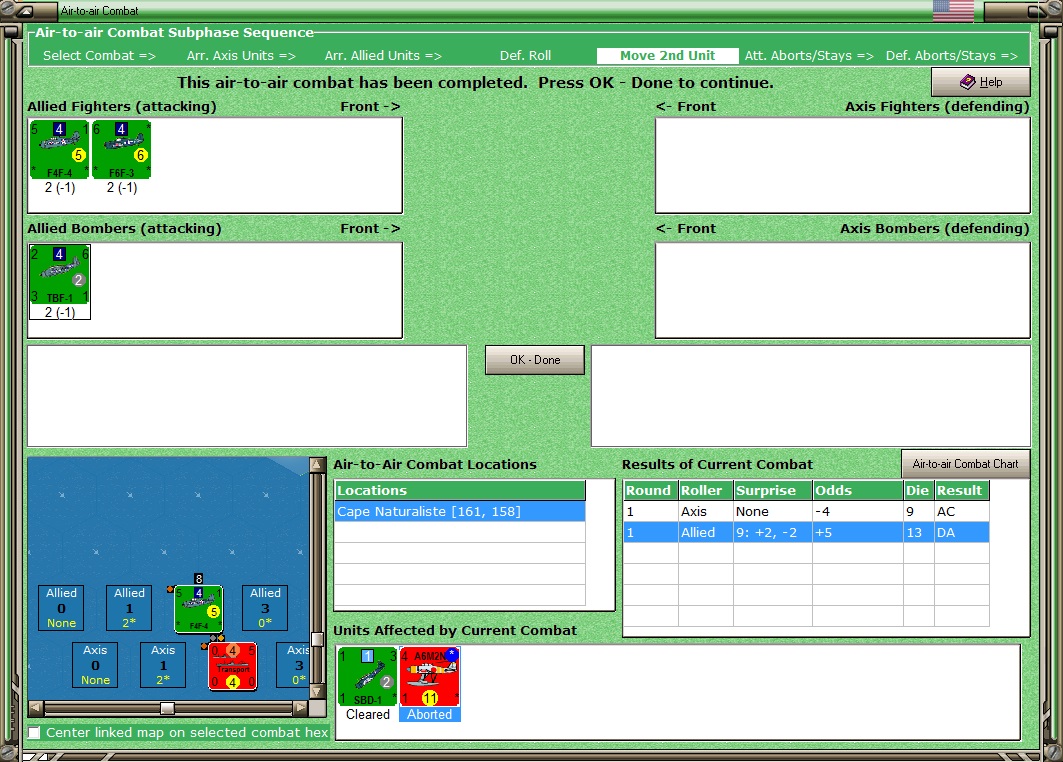The height and width of the screenshot is (762, 1063).
Task: Click the AC result cell
Action: pos(961,511)
